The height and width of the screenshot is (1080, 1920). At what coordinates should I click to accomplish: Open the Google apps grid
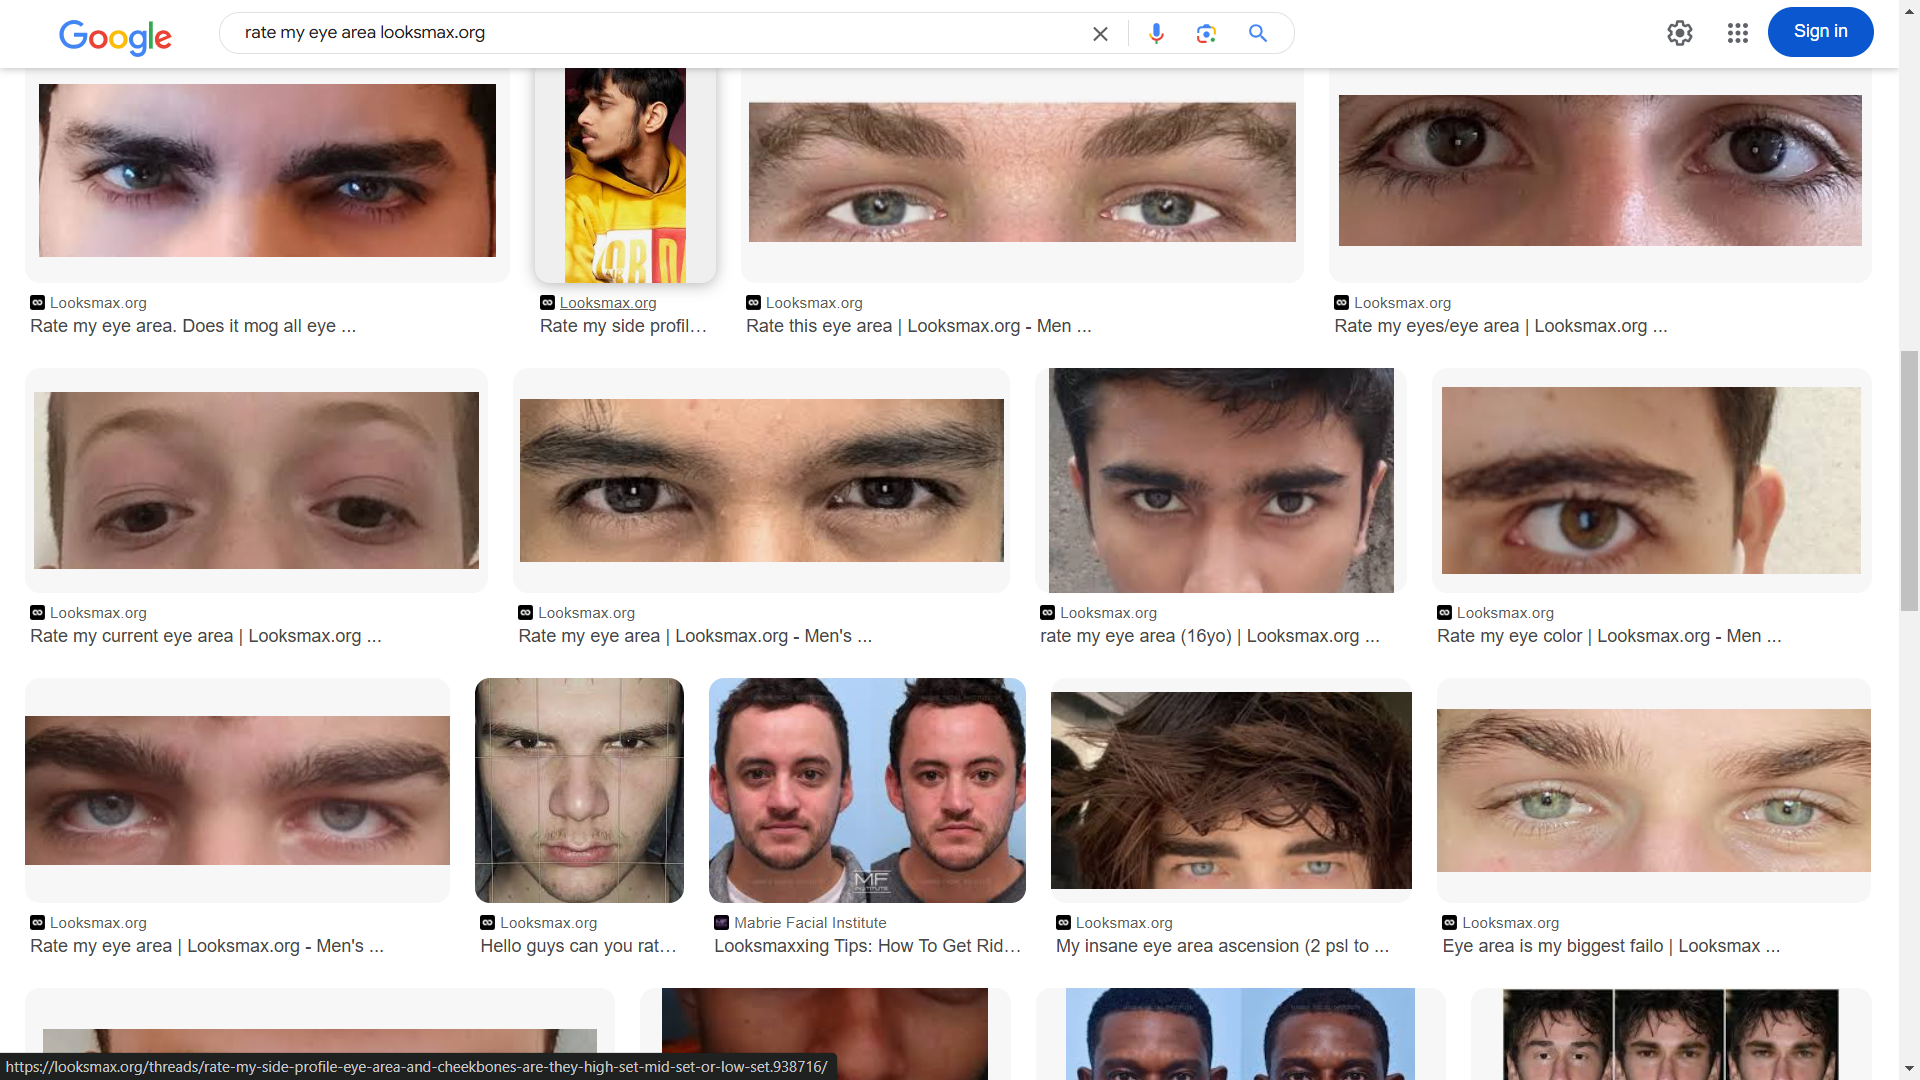[x=1738, y=33]
